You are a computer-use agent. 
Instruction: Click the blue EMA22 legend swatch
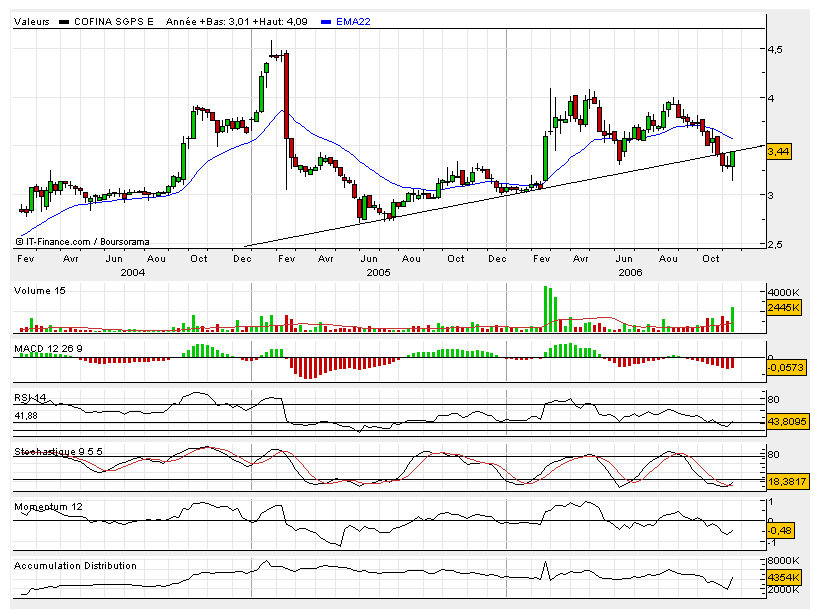326,22
